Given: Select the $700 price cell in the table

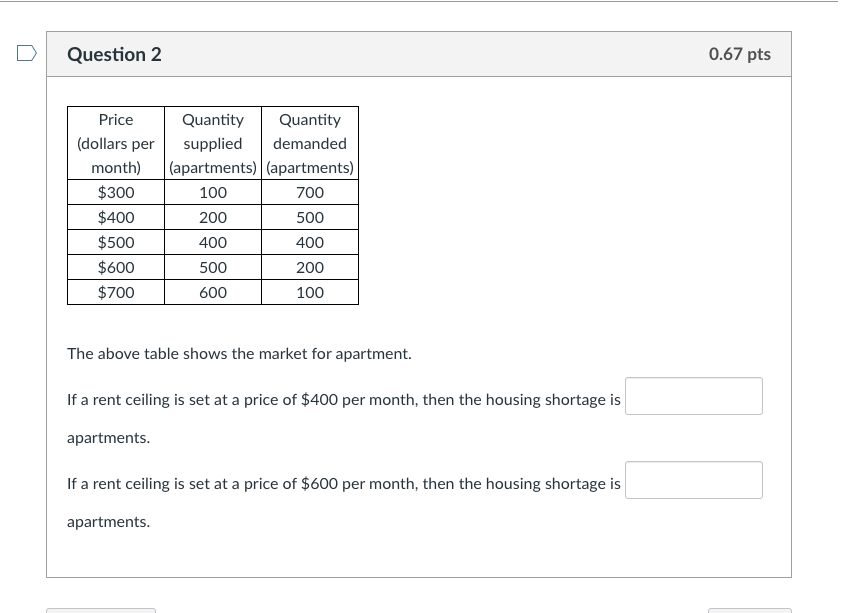Looking at the screenshot, I should pyautogui.click(x=115, y=292).
